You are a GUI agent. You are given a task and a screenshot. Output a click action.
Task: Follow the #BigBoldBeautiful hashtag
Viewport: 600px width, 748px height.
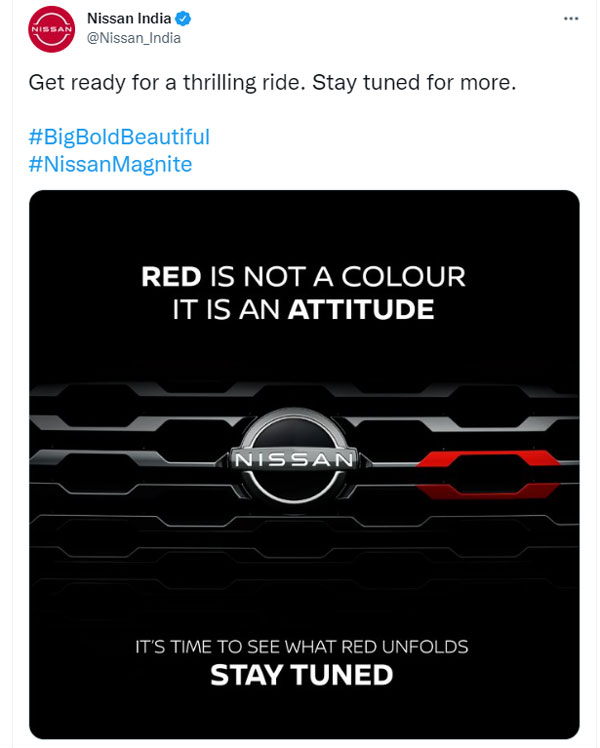[119, 137]
